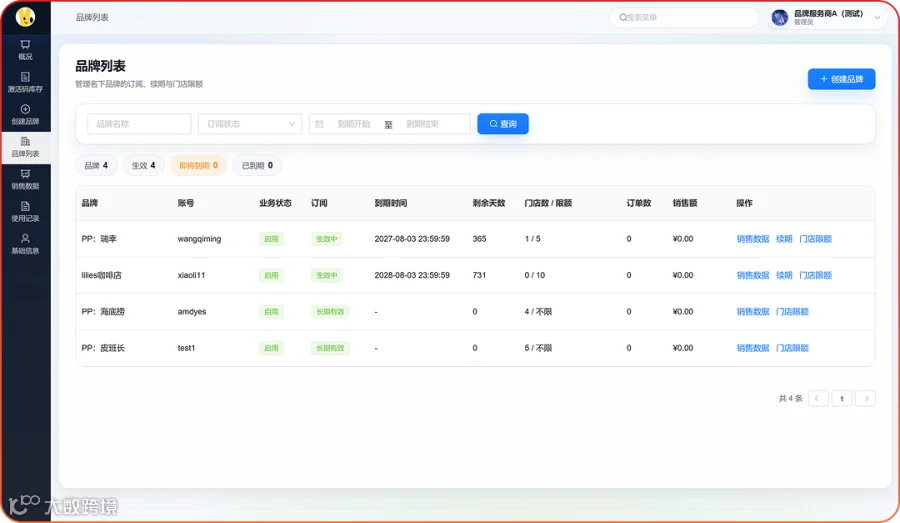The height and width of the screenshot is (523, 900).
Task: Click 续期 for PP: 瑞幸
Action: [x=784, y=239]
